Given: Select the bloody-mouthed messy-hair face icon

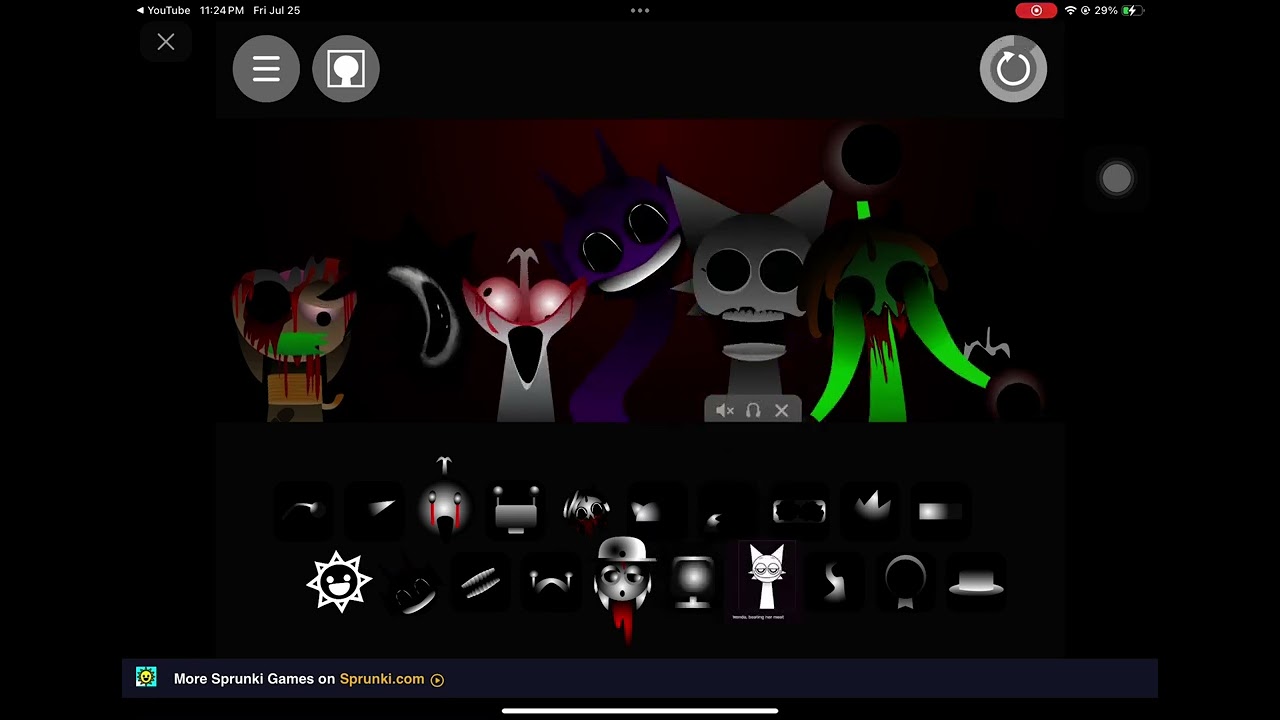Looking at the screenshot, I should (586, 510).
